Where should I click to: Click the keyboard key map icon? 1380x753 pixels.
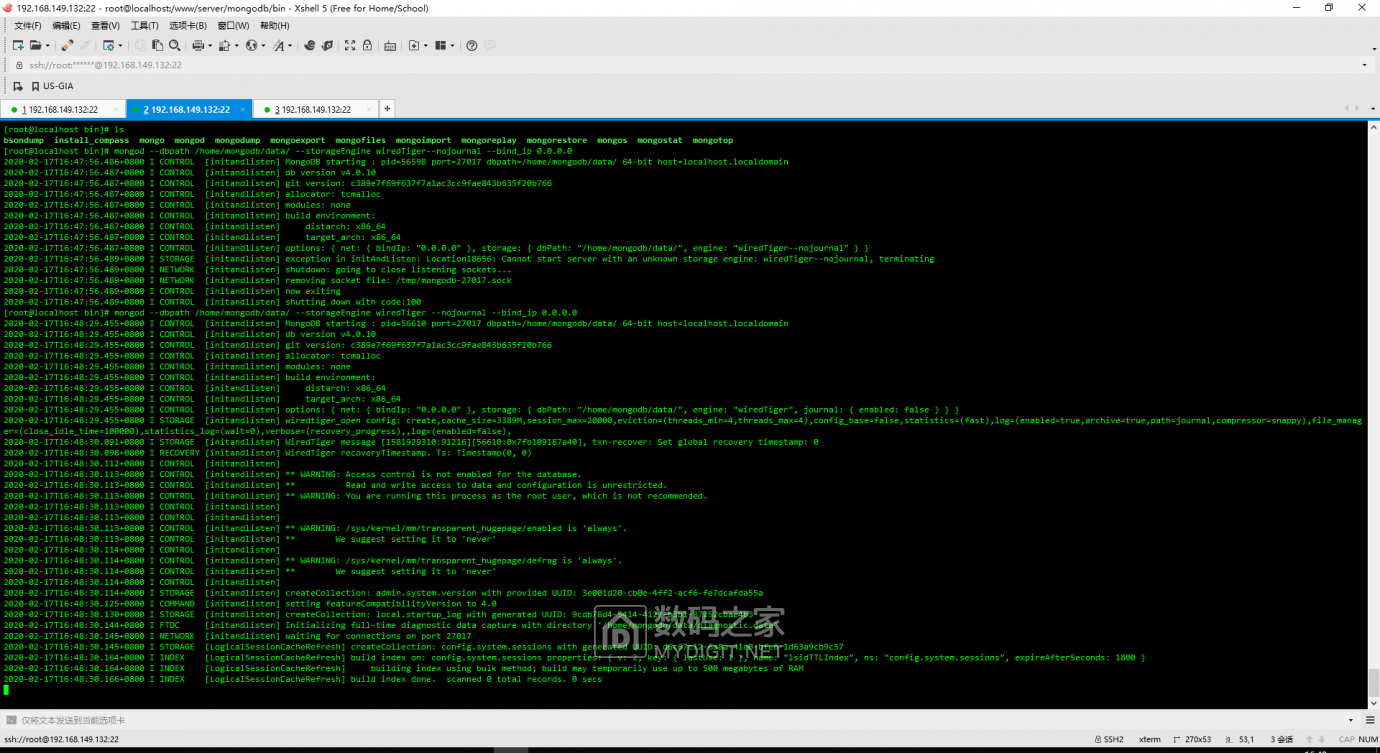coord(390,45)
